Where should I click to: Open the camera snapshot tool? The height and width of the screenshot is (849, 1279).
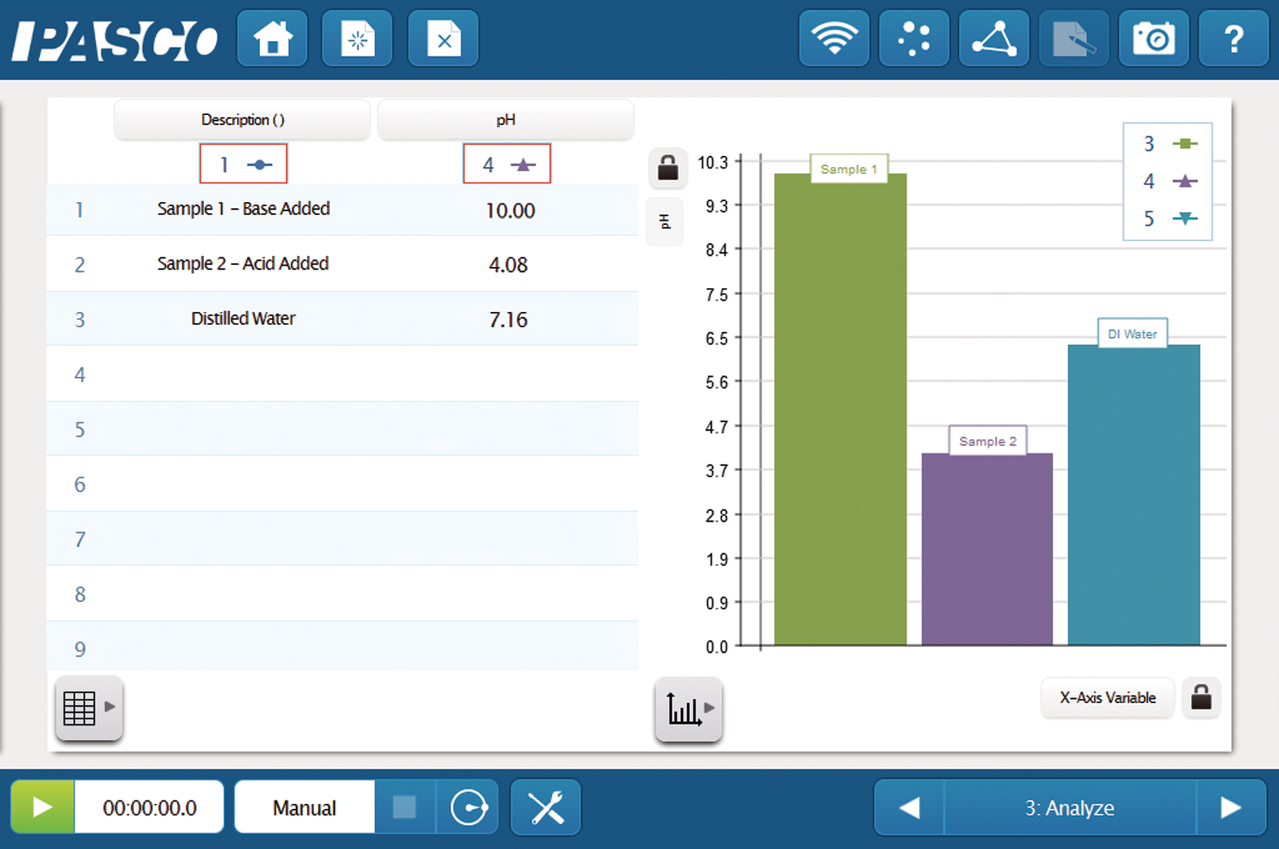[1153, 39]
